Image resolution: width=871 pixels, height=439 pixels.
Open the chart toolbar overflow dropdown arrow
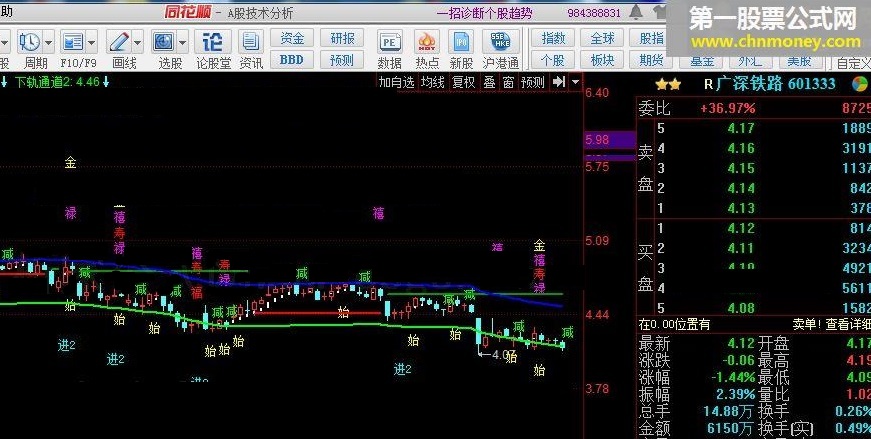575,82
